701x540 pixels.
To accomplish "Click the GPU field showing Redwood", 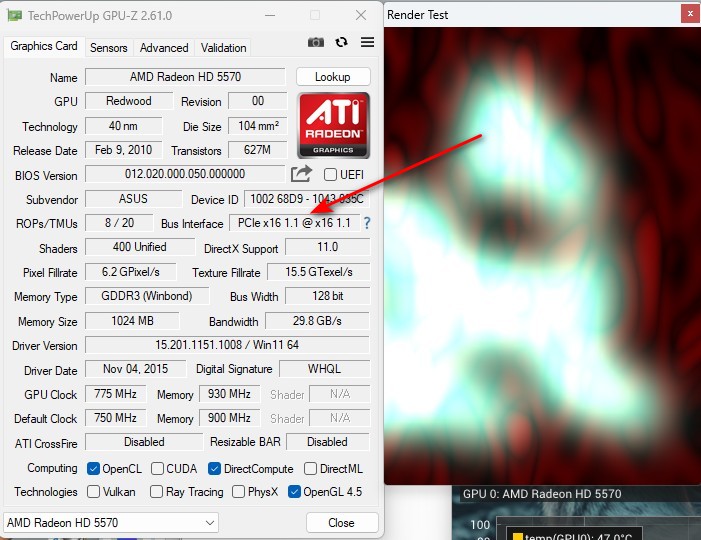I will (129, 101).
